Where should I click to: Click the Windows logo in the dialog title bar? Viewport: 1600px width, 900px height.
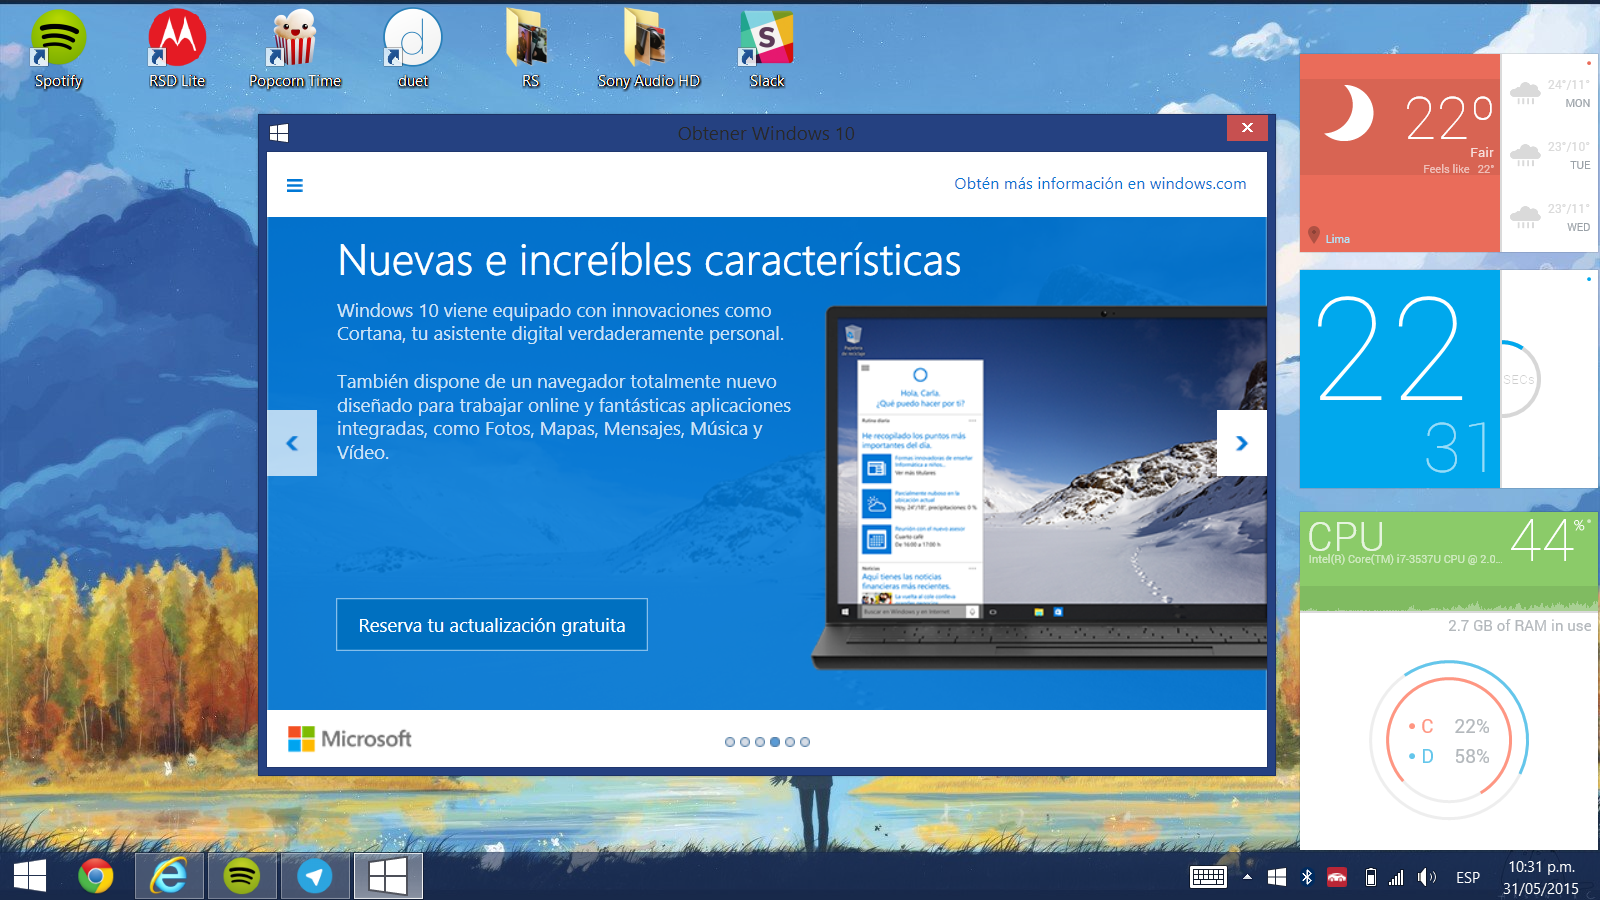point(279,133)
